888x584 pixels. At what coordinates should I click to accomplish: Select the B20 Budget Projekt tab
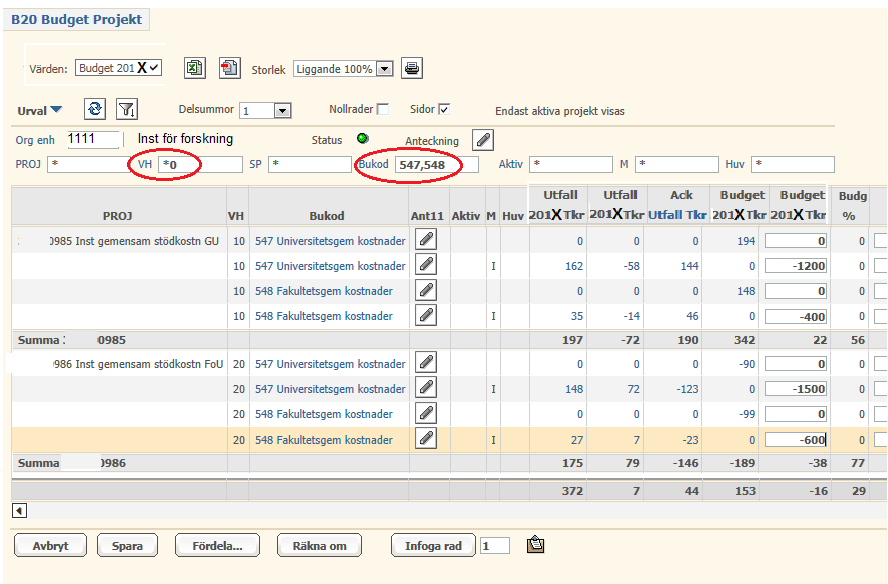[x=76, y=19]
